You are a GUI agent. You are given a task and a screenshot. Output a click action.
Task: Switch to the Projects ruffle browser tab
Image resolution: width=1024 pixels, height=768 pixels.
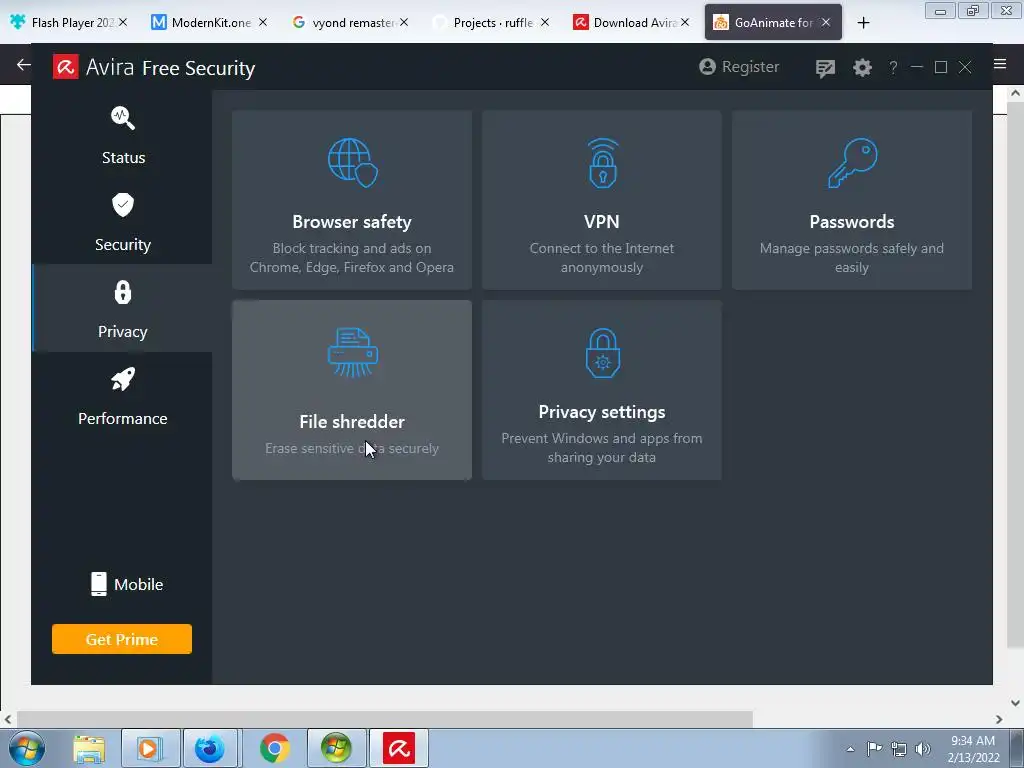click(x=491, y=22)
